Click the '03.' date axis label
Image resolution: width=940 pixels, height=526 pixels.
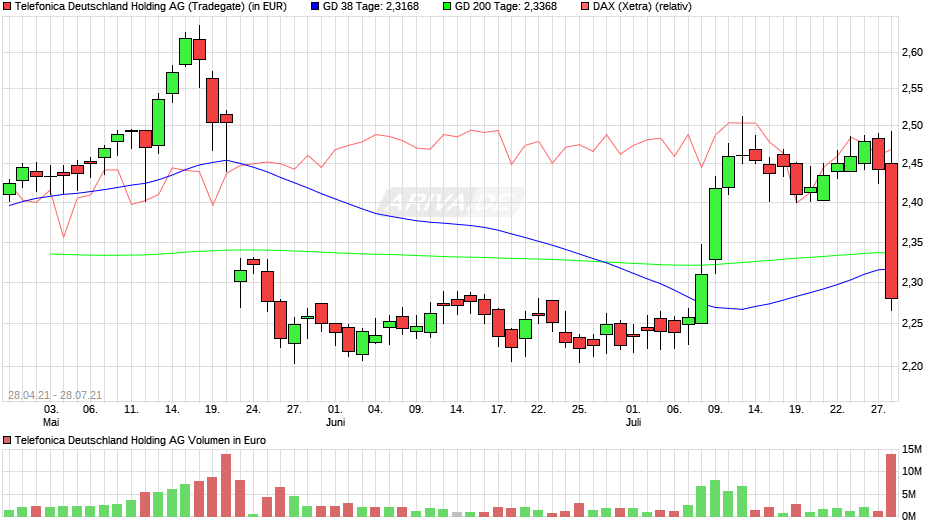pyautogui.click(x=51, y=410)
